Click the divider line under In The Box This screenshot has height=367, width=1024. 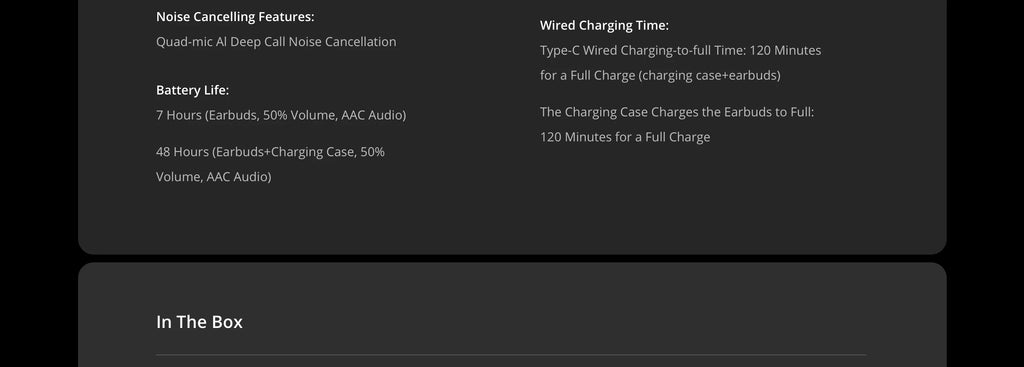point(511,355)
